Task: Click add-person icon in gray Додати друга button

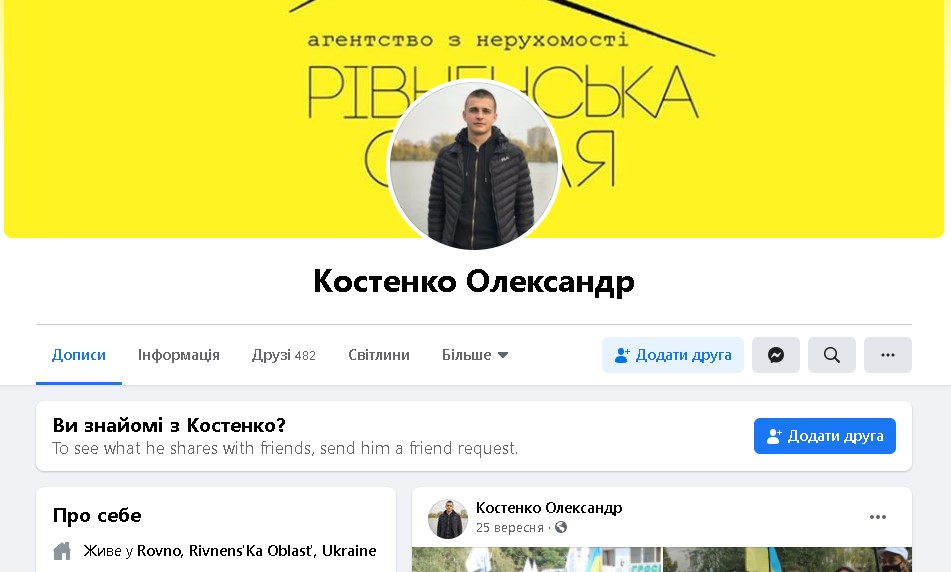Action: click(x=622, y=355)
